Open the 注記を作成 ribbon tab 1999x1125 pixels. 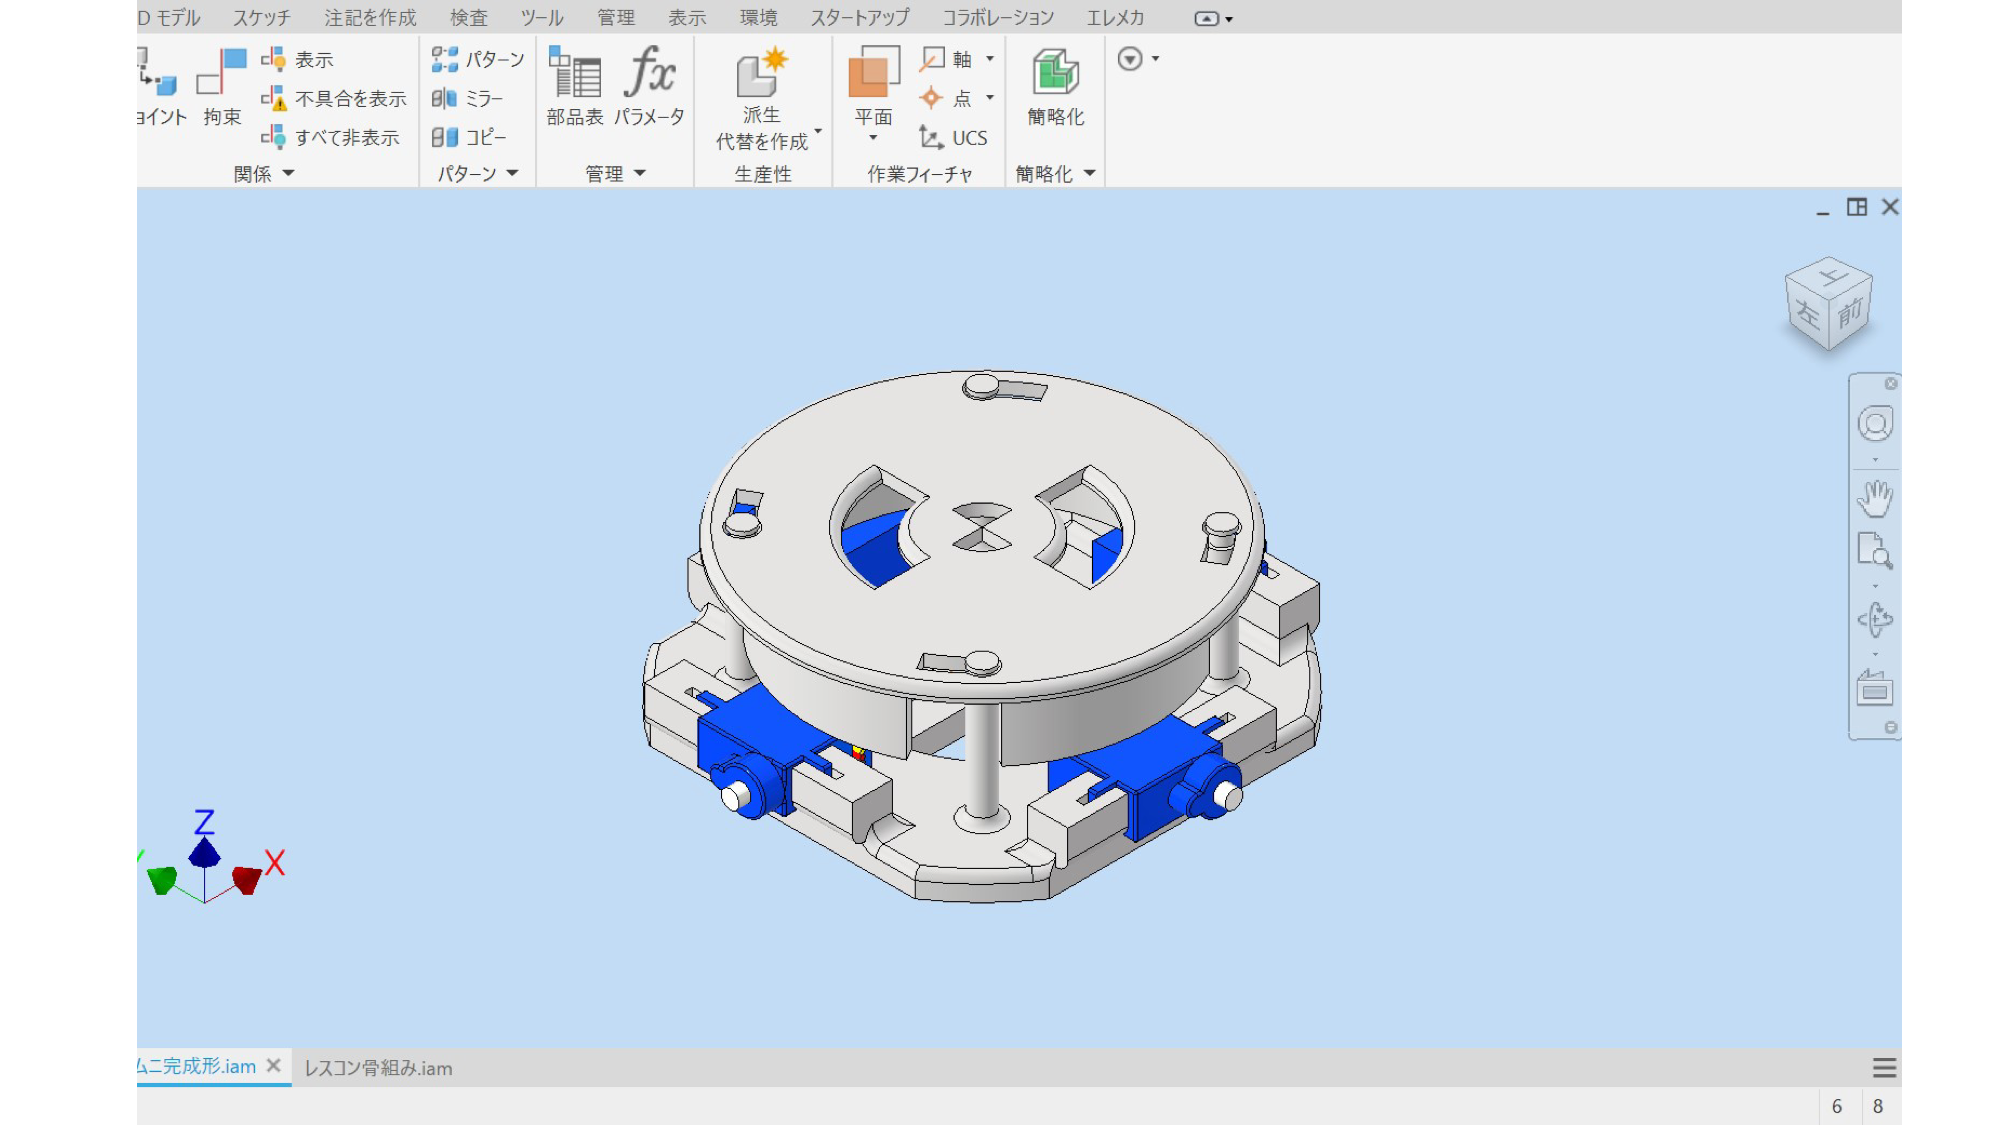pyautogui.click(x=370, y=18)
